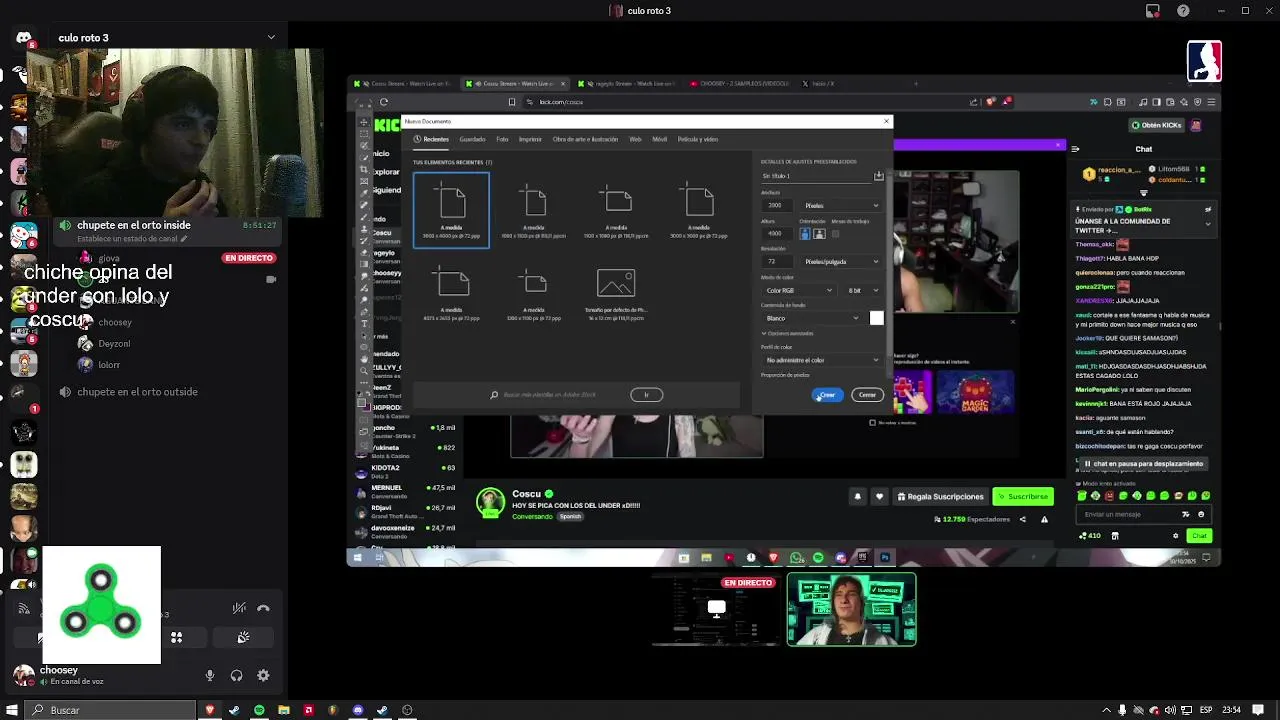Deafen audio with headphones icon
This screenshot has height=720, width=1280.
[236, 675]
